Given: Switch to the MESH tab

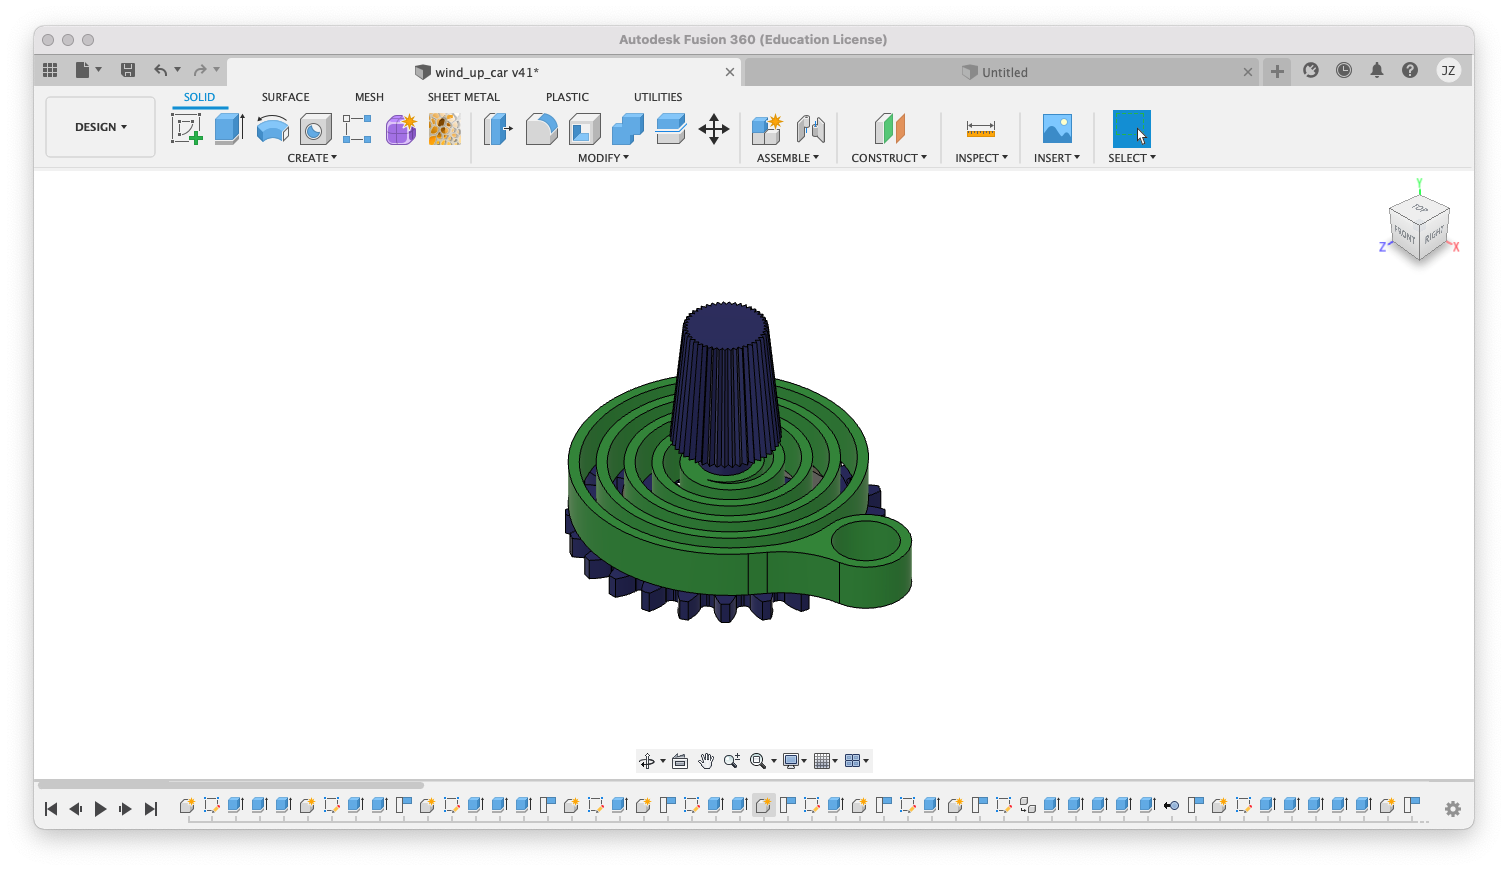Looking at the screenshot, I should tap(369, 97).
